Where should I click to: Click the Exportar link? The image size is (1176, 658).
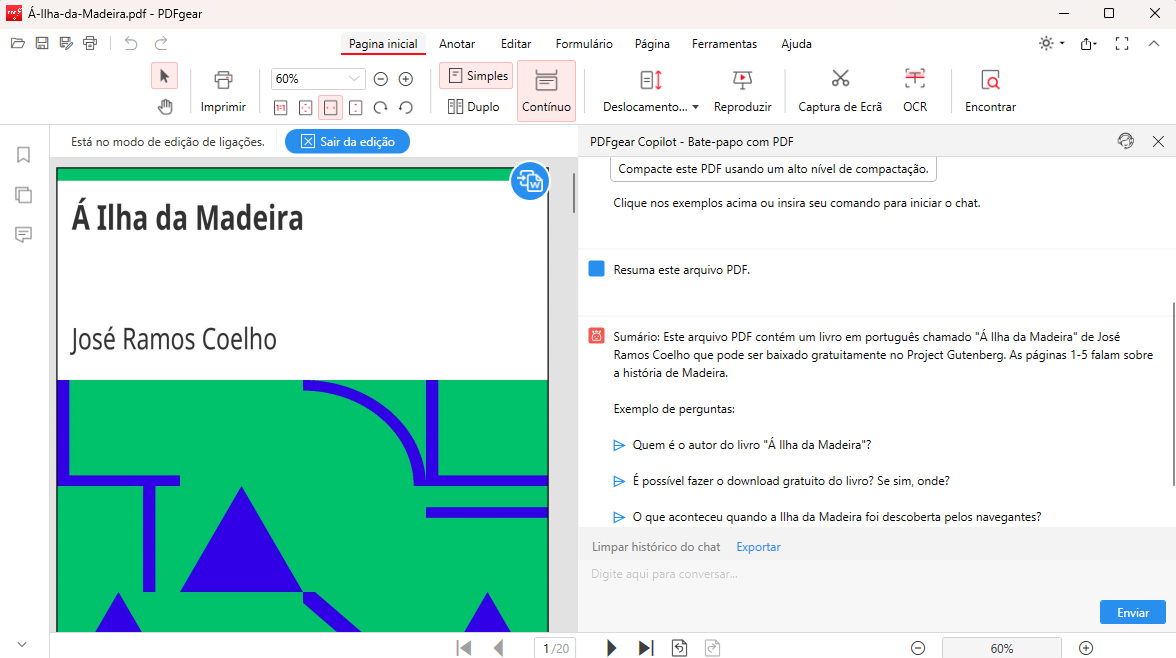[758, 547]
